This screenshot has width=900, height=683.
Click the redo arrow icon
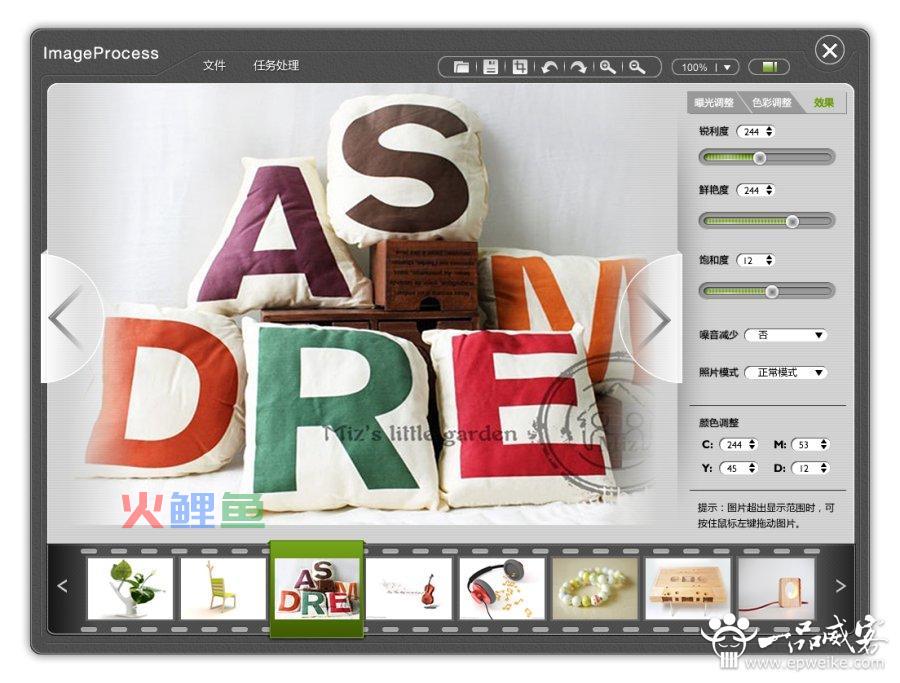578,67
